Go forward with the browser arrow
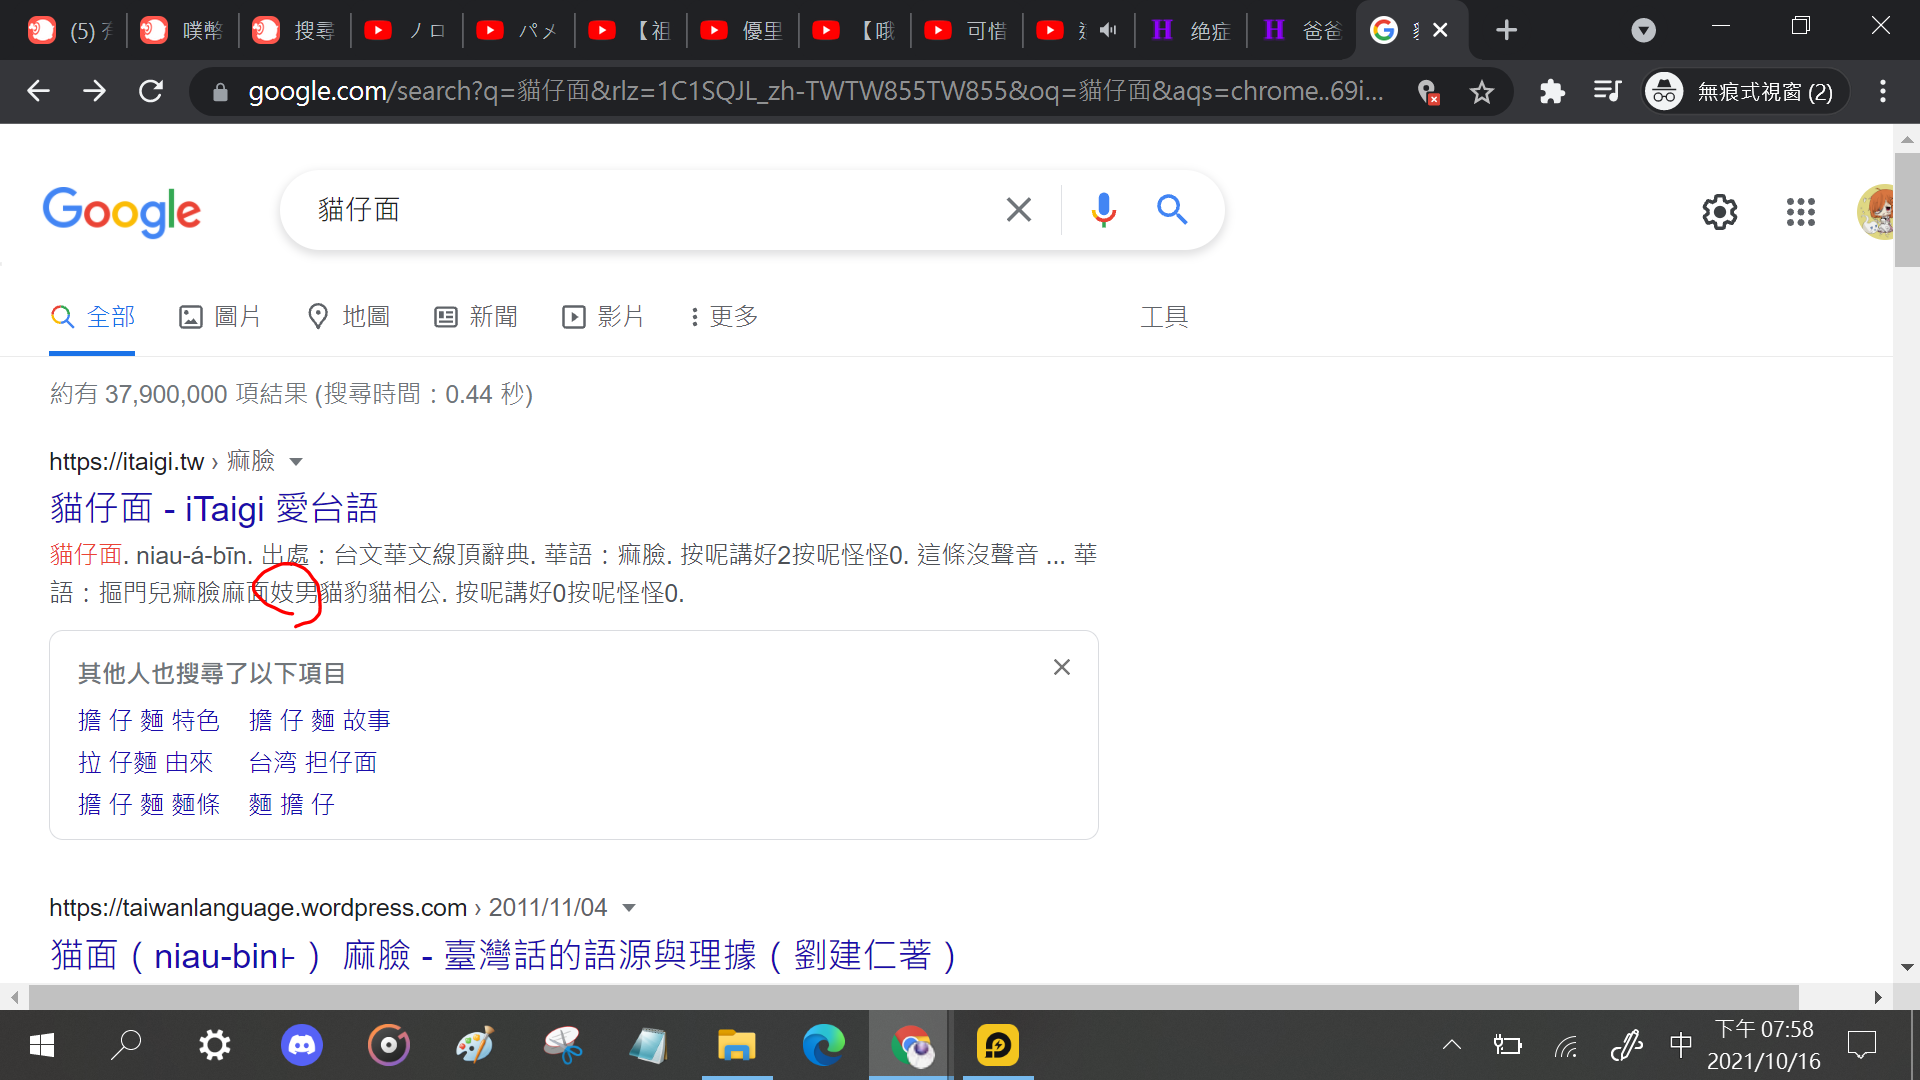Viewport: 1920px width, 1080px height. 95,91
